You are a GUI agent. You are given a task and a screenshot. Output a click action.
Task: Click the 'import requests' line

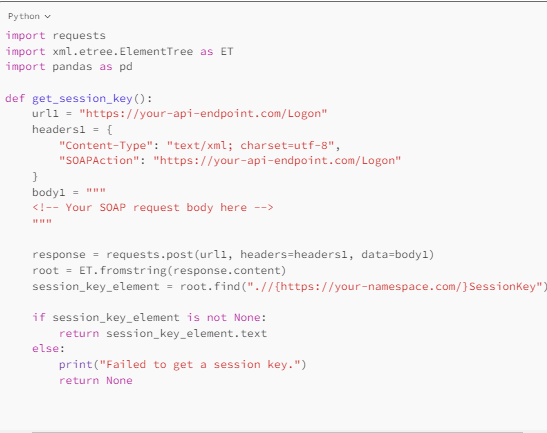pos(55,36)
